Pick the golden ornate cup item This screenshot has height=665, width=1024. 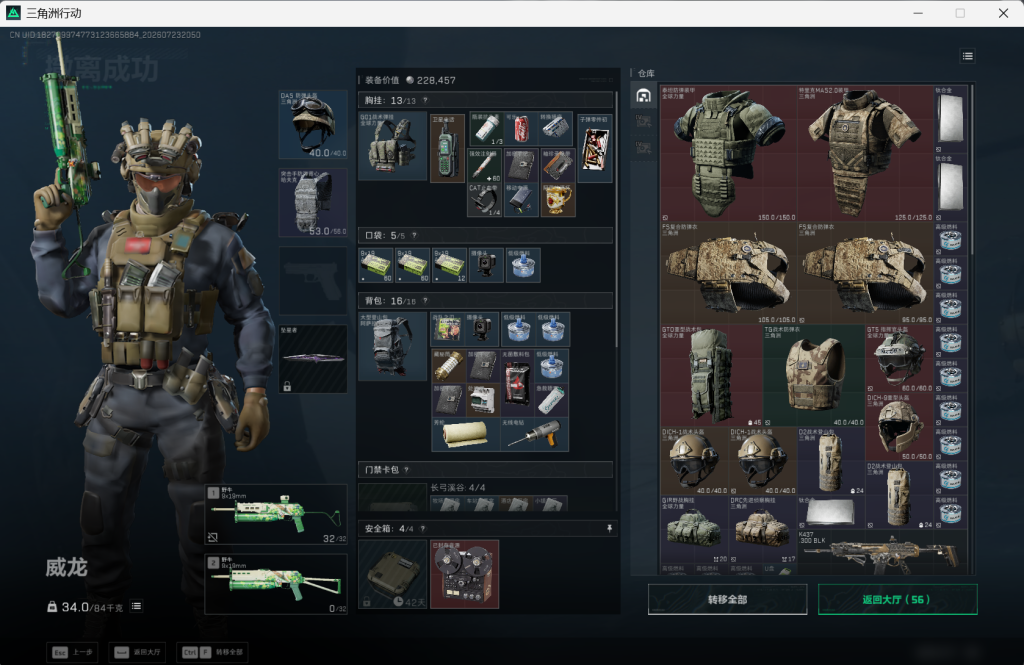(558, 199)
